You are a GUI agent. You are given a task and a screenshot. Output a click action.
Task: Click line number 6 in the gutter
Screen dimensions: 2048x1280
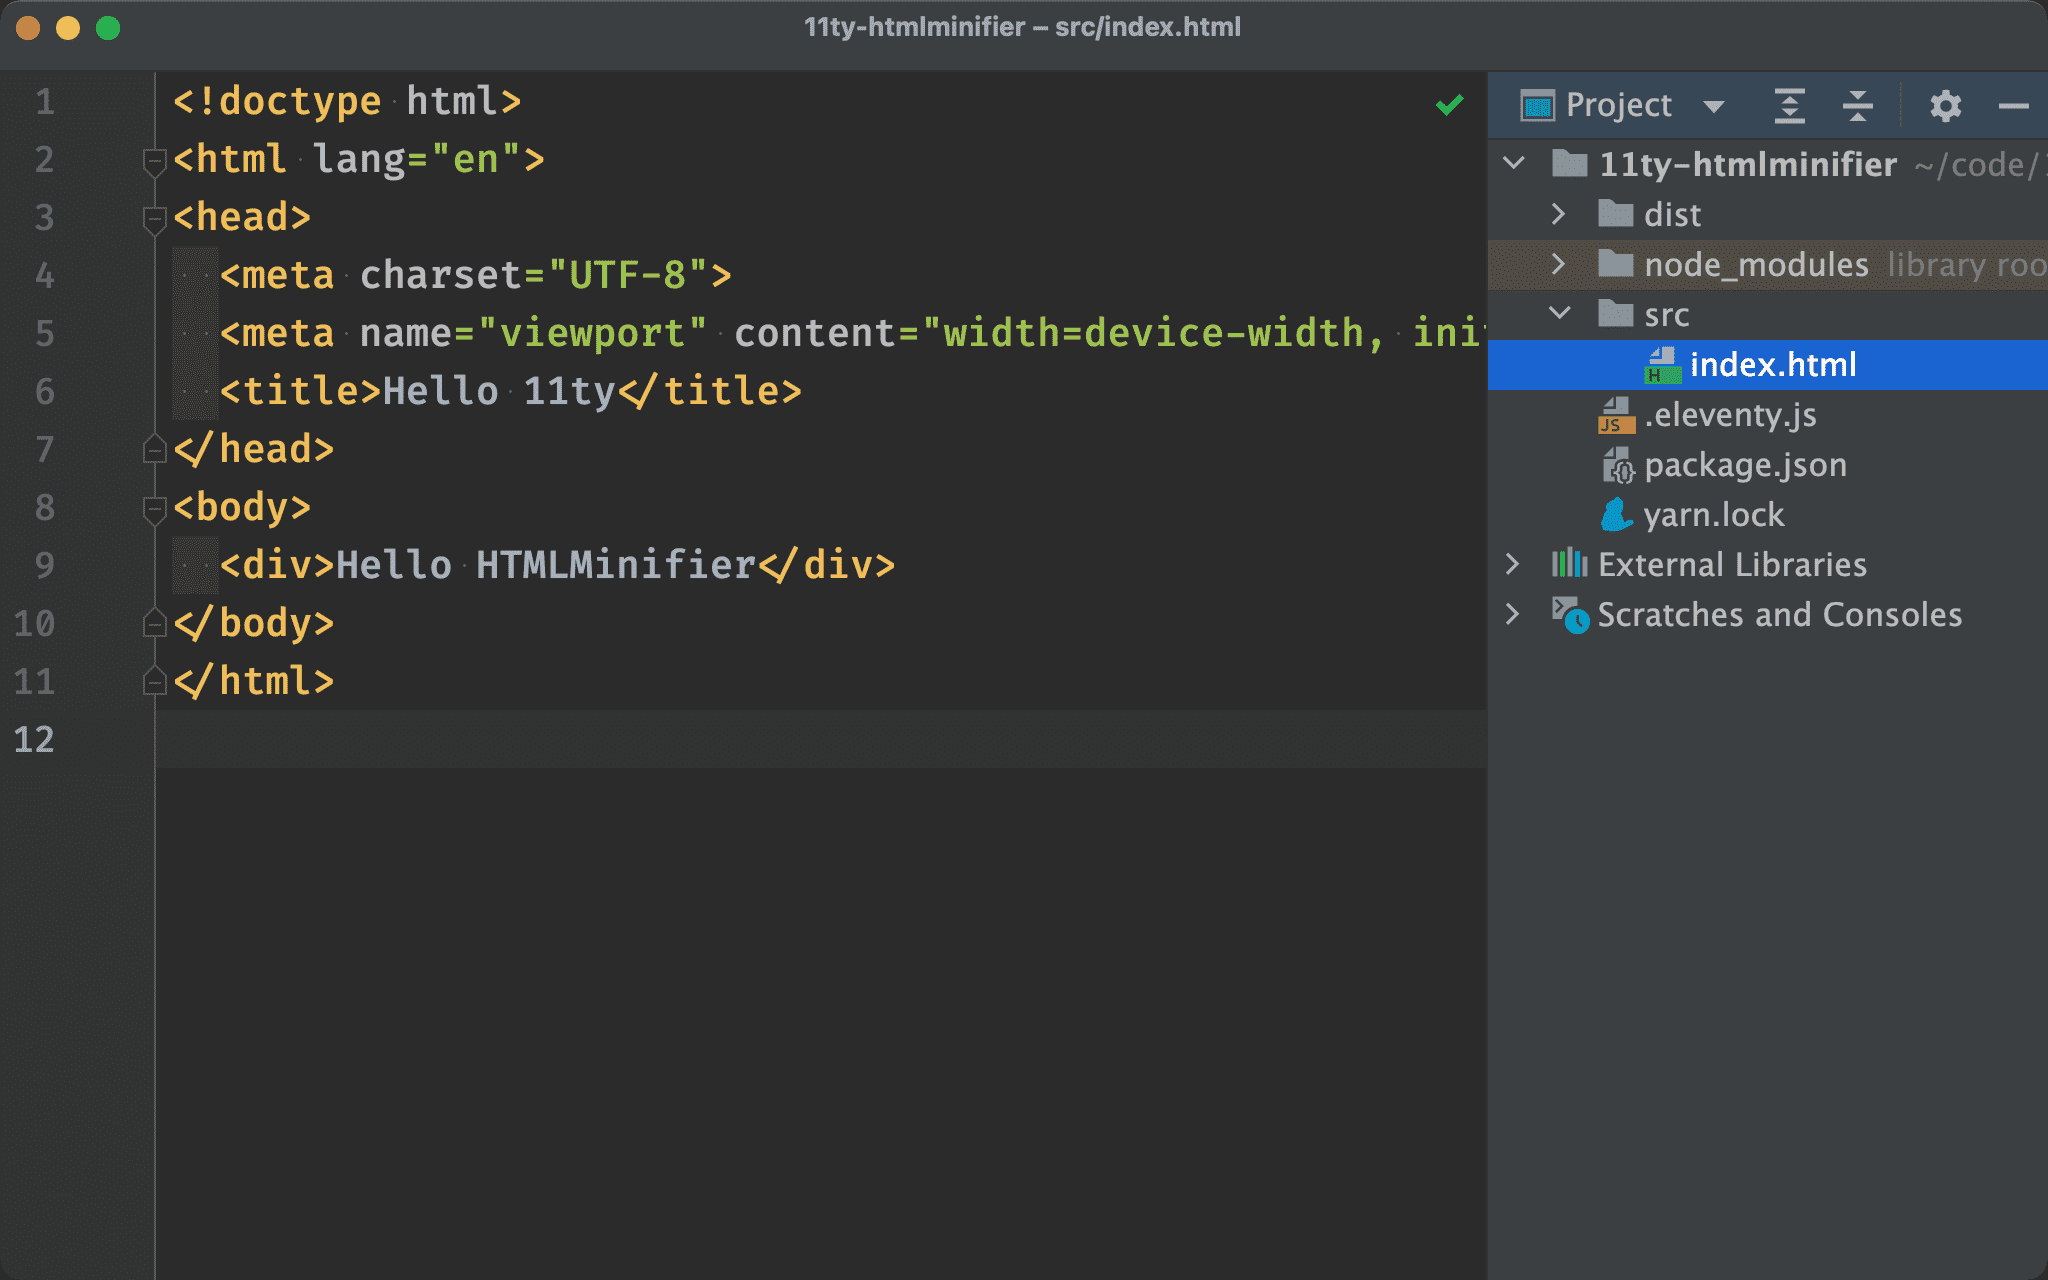(45, 391)
